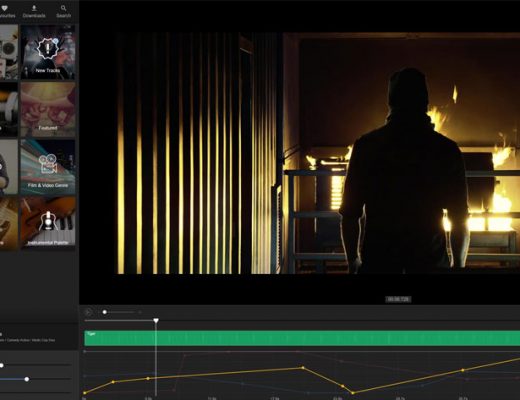Select the yellow keyframe at the peak before the dip
This screenshot has height=400, width=520.
303,368
